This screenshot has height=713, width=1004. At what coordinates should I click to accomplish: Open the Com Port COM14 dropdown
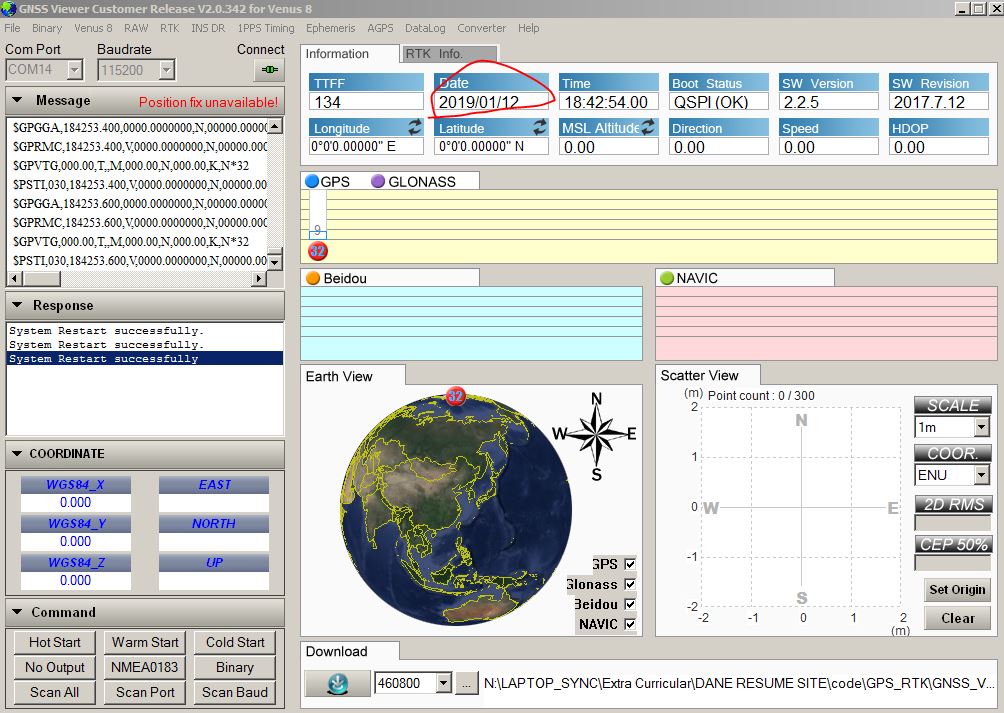click(x=75, y=69)
